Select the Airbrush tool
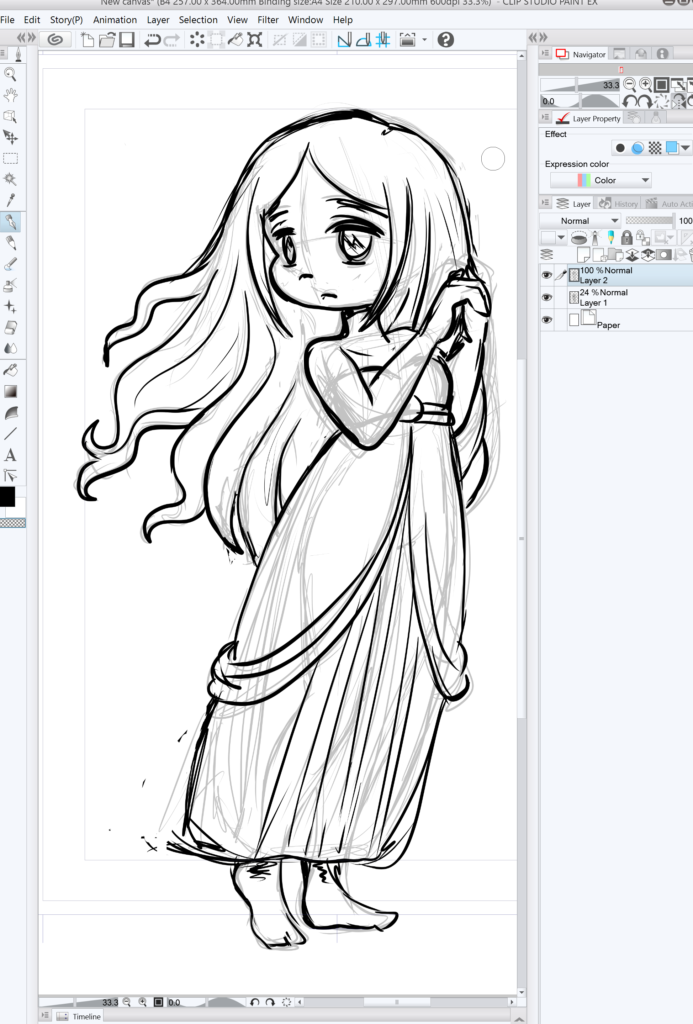This screenshot has height=1024, width=693. 10,285
